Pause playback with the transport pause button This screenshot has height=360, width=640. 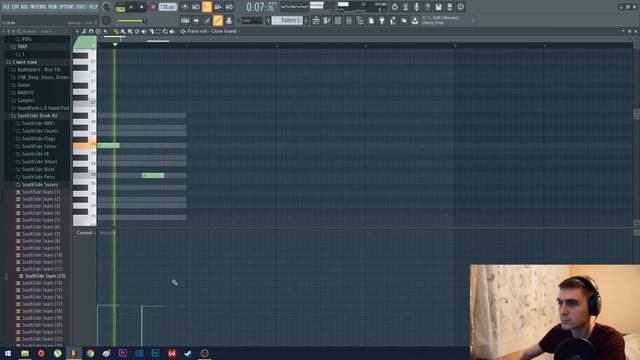[131, 7]
